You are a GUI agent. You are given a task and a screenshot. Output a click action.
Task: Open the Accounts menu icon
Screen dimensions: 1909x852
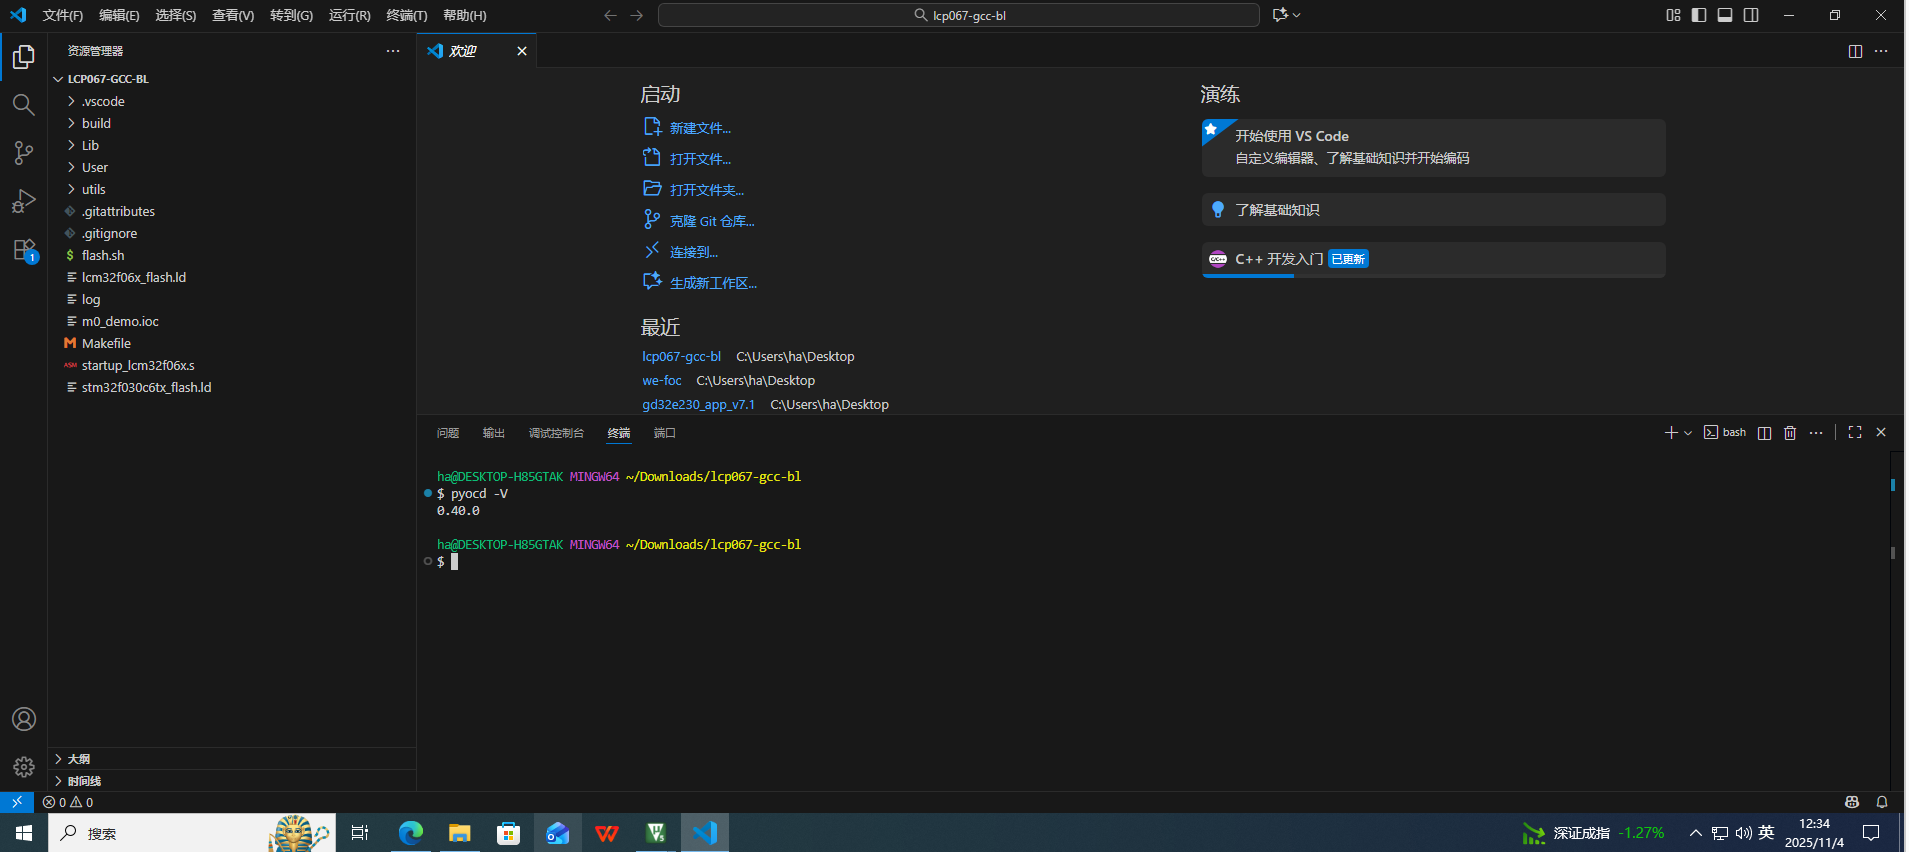23,719
